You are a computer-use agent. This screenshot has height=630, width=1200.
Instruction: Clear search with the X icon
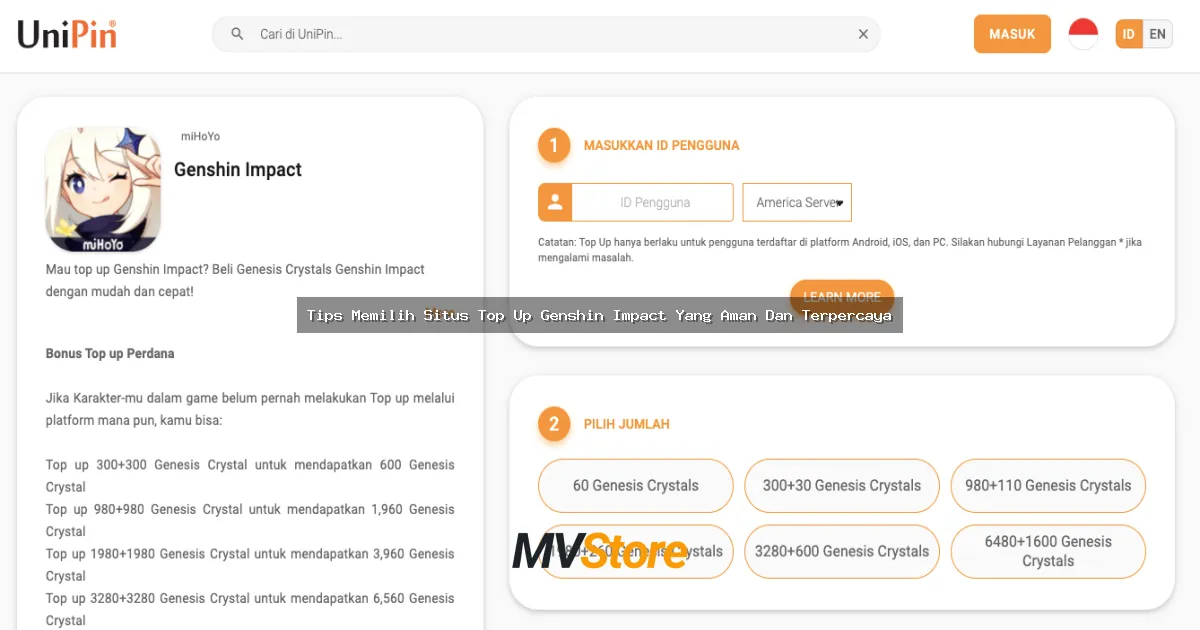pyautogui.click(x=863, y=34)
